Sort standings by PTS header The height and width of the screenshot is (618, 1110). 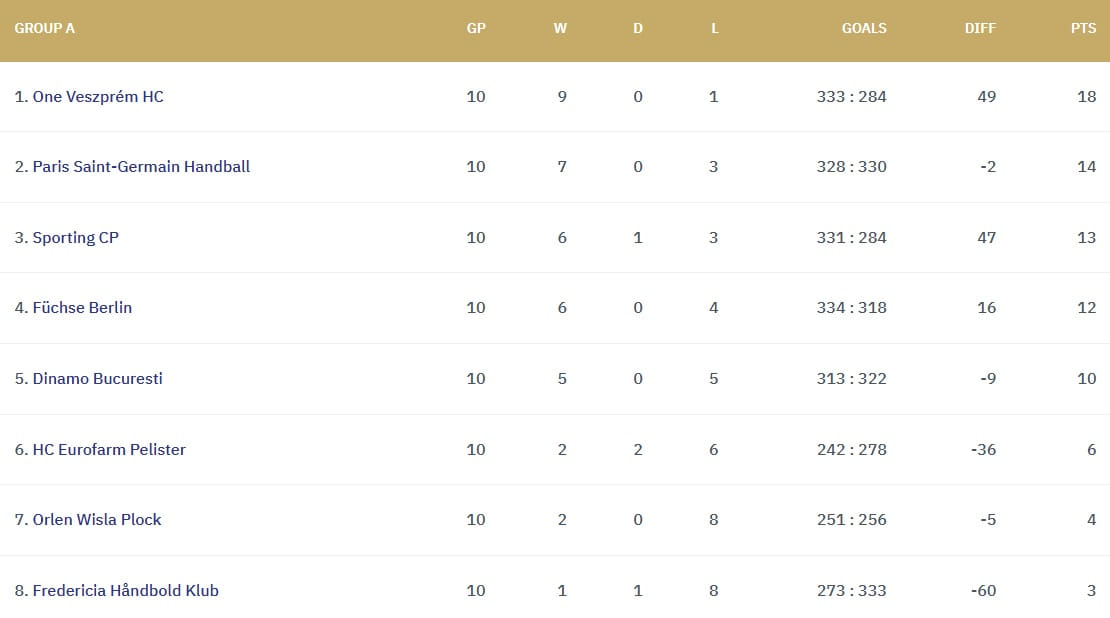(x=1083, y=28)
